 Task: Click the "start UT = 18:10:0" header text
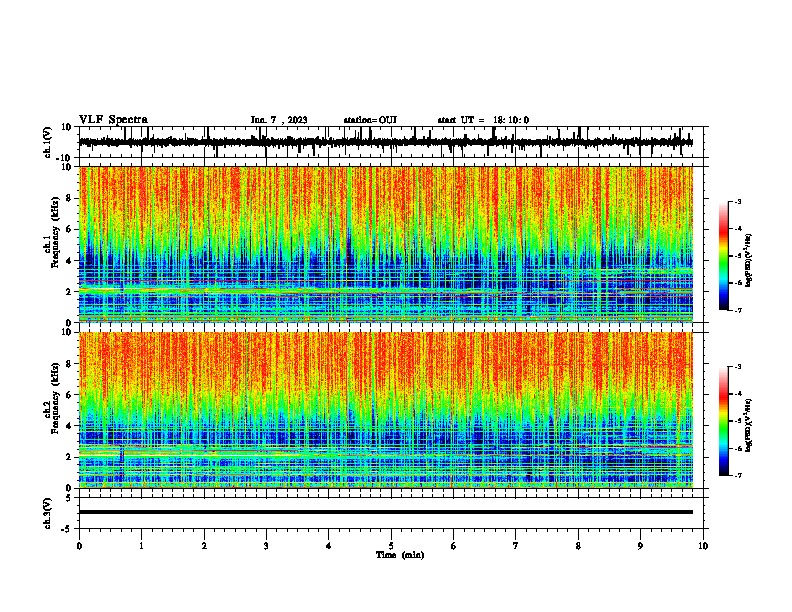click(483, 120)
